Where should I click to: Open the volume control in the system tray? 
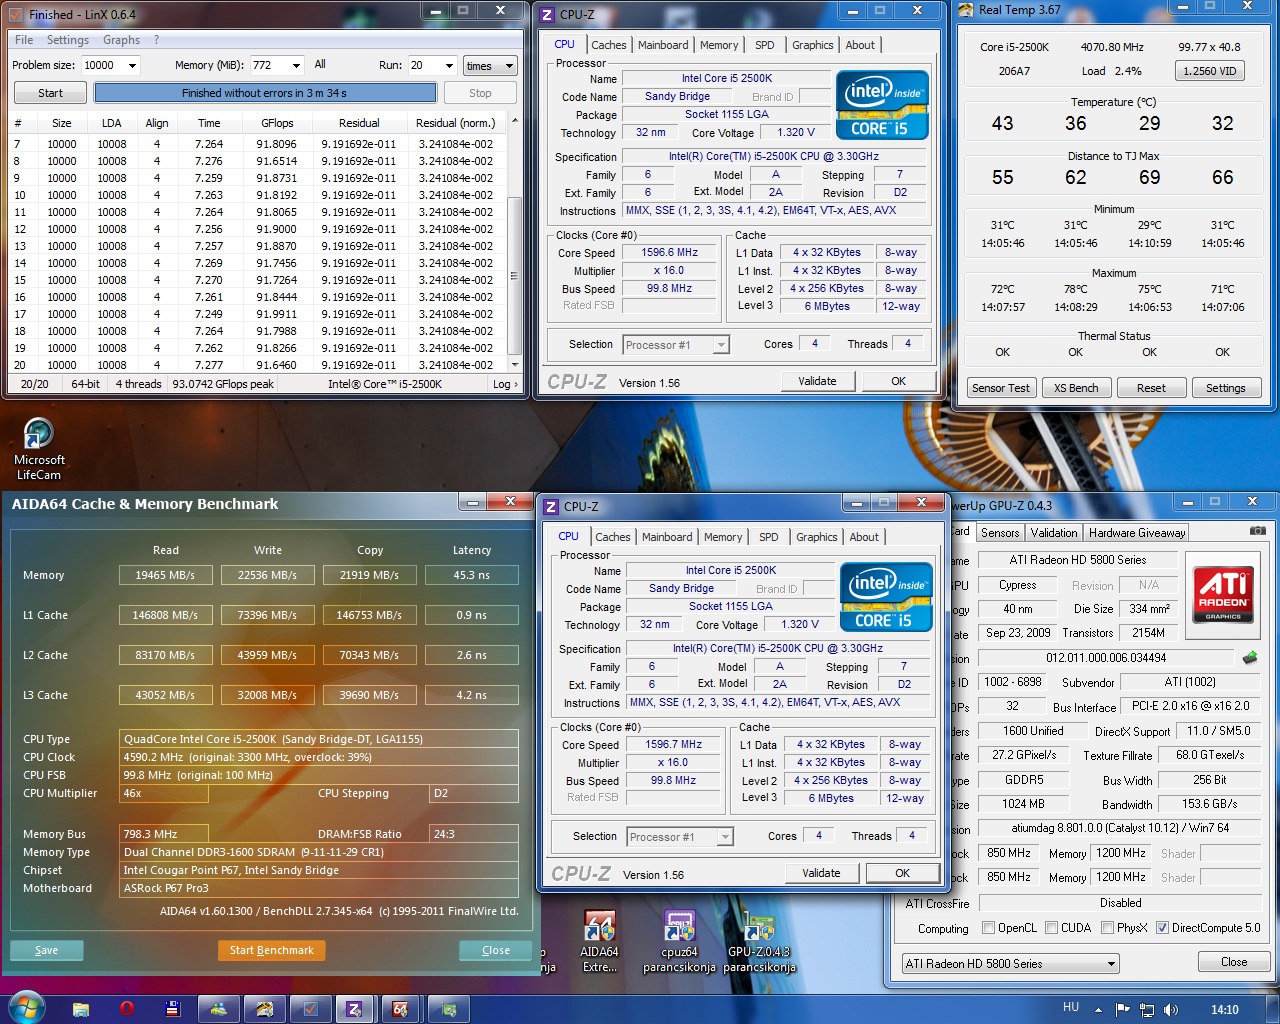[1170, 1010]
